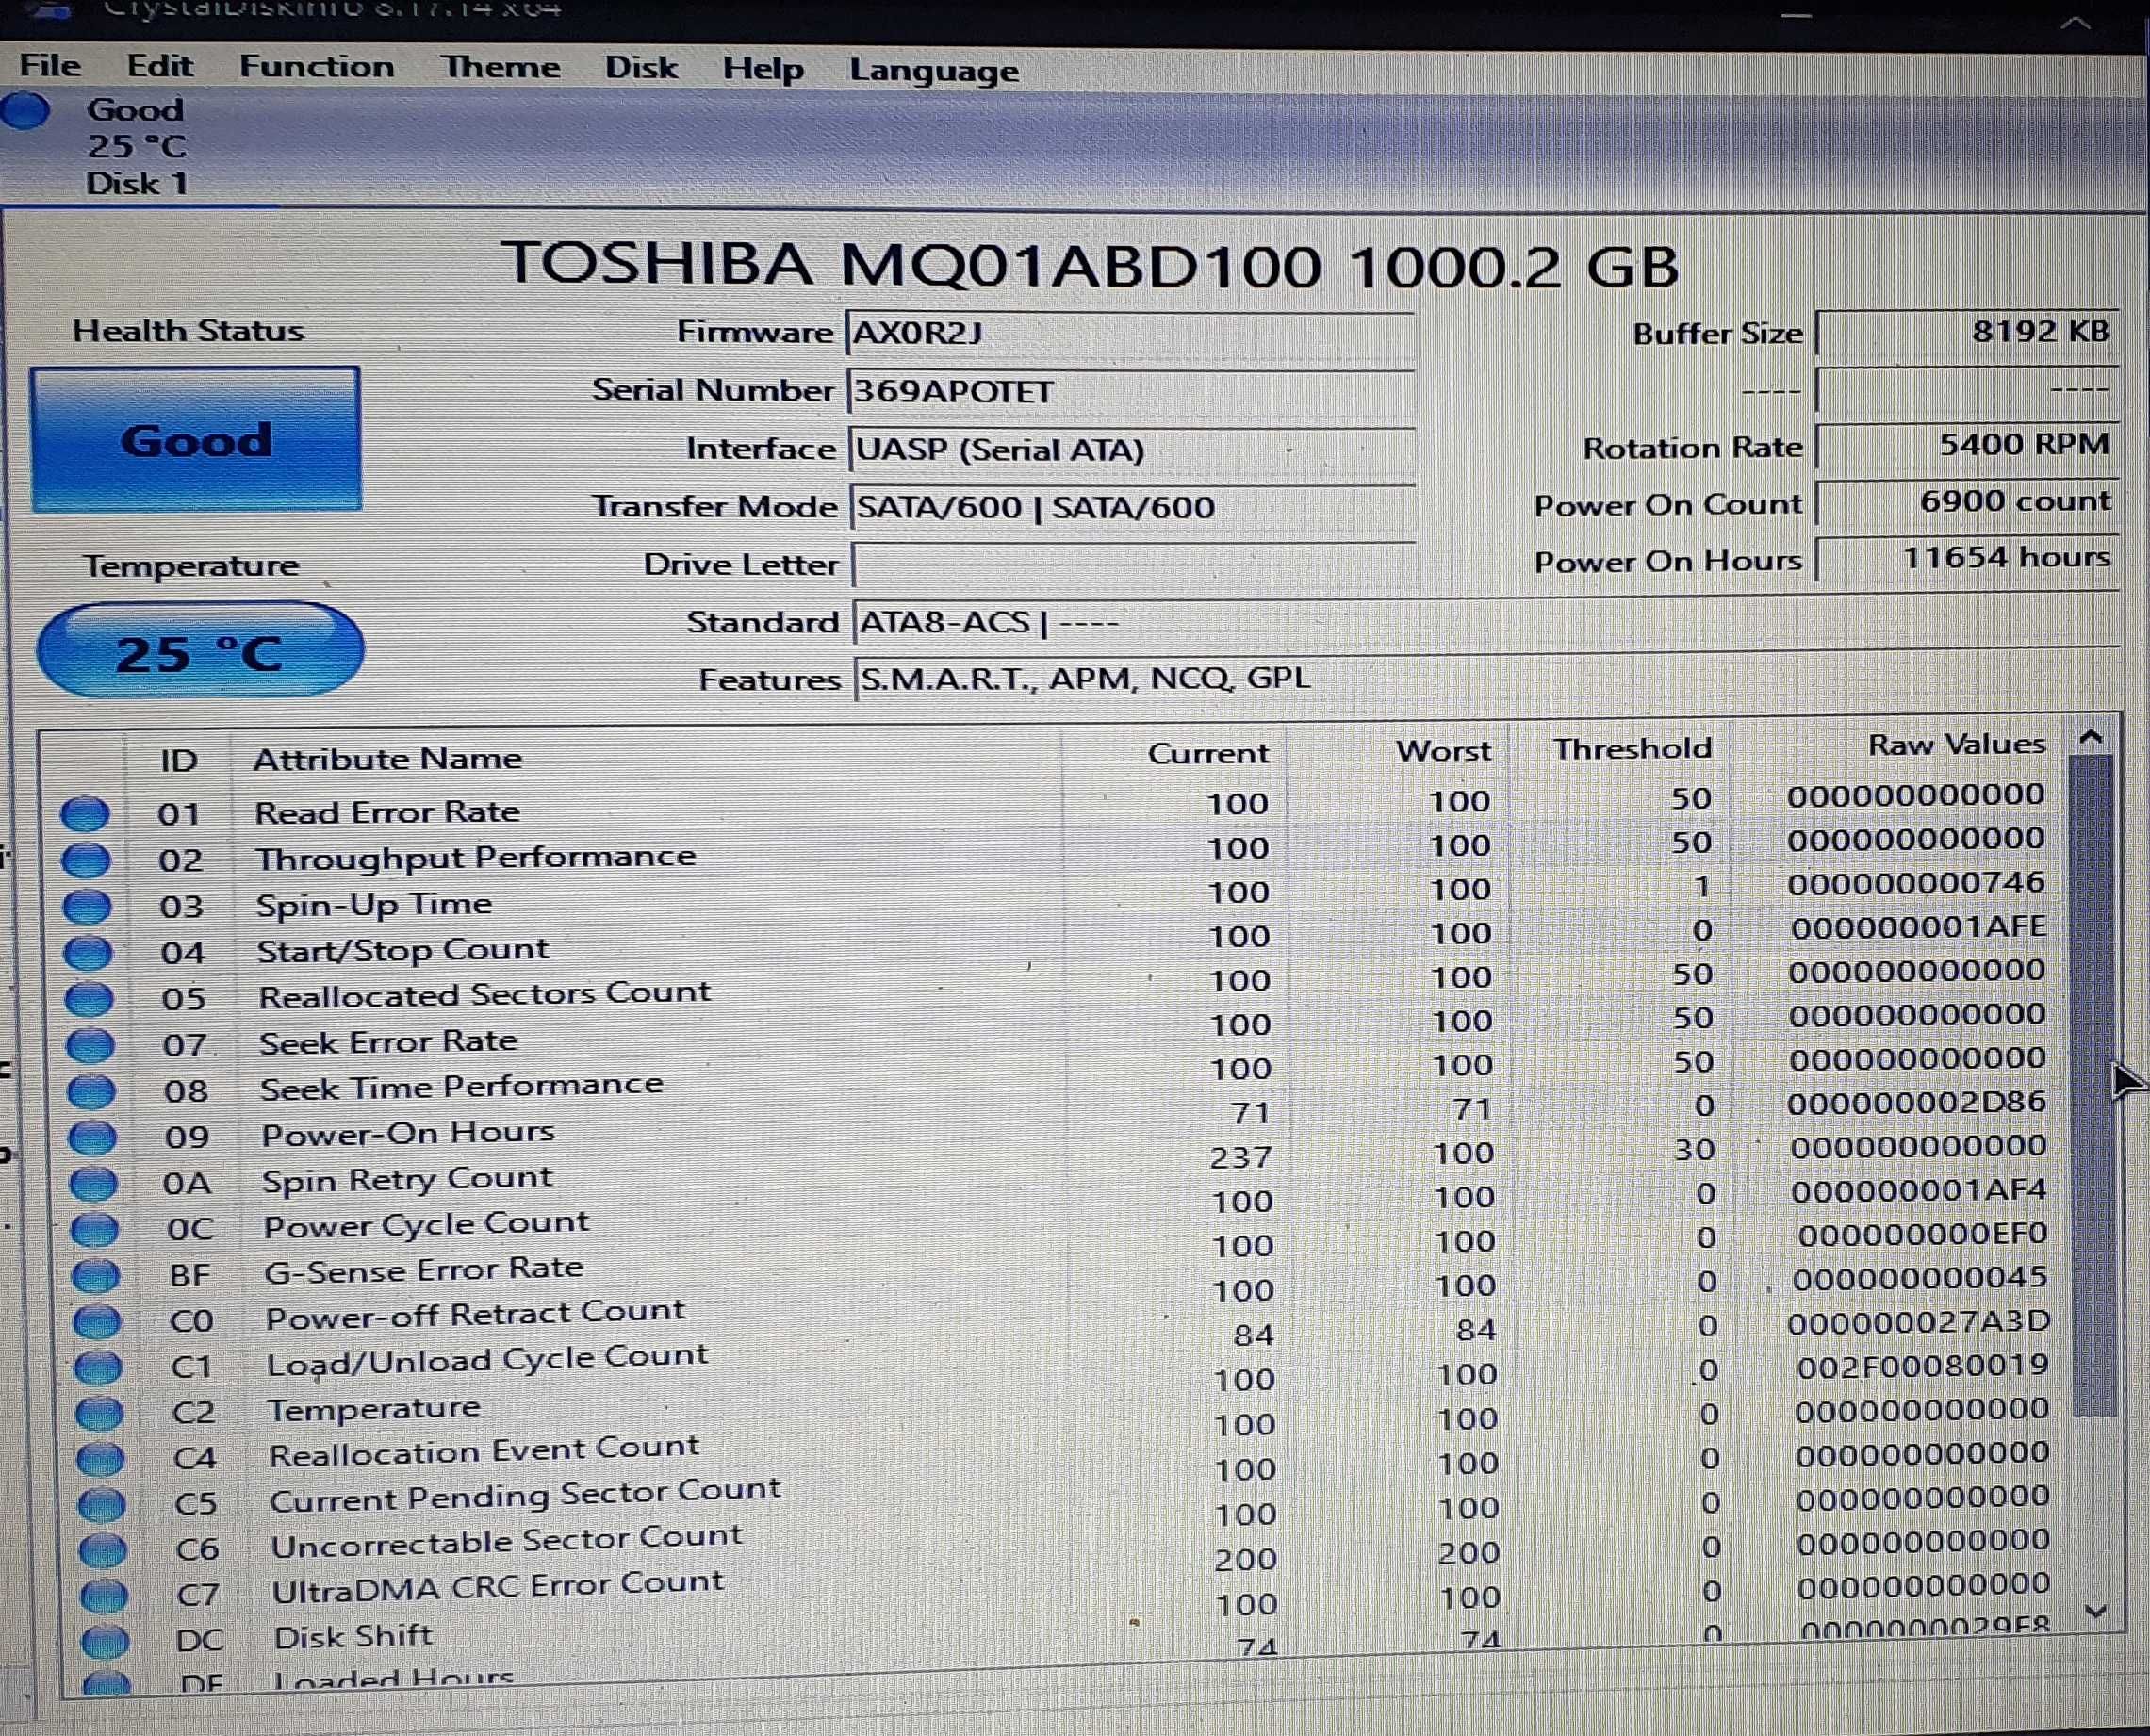This screenshot has height=1736, width=2150.
Task: Open the Edit menu
Action: point(159,66)
